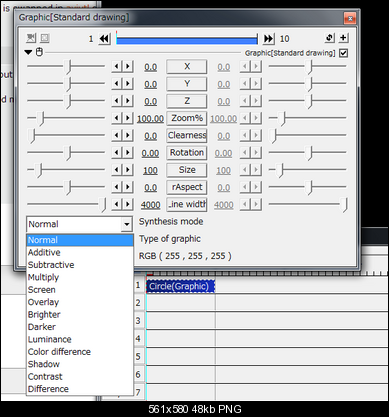Open the Synthesis mode dropdown arrow
Viewport: 389px width, 417px height.
pyautogui.click(x=126, y=224)
